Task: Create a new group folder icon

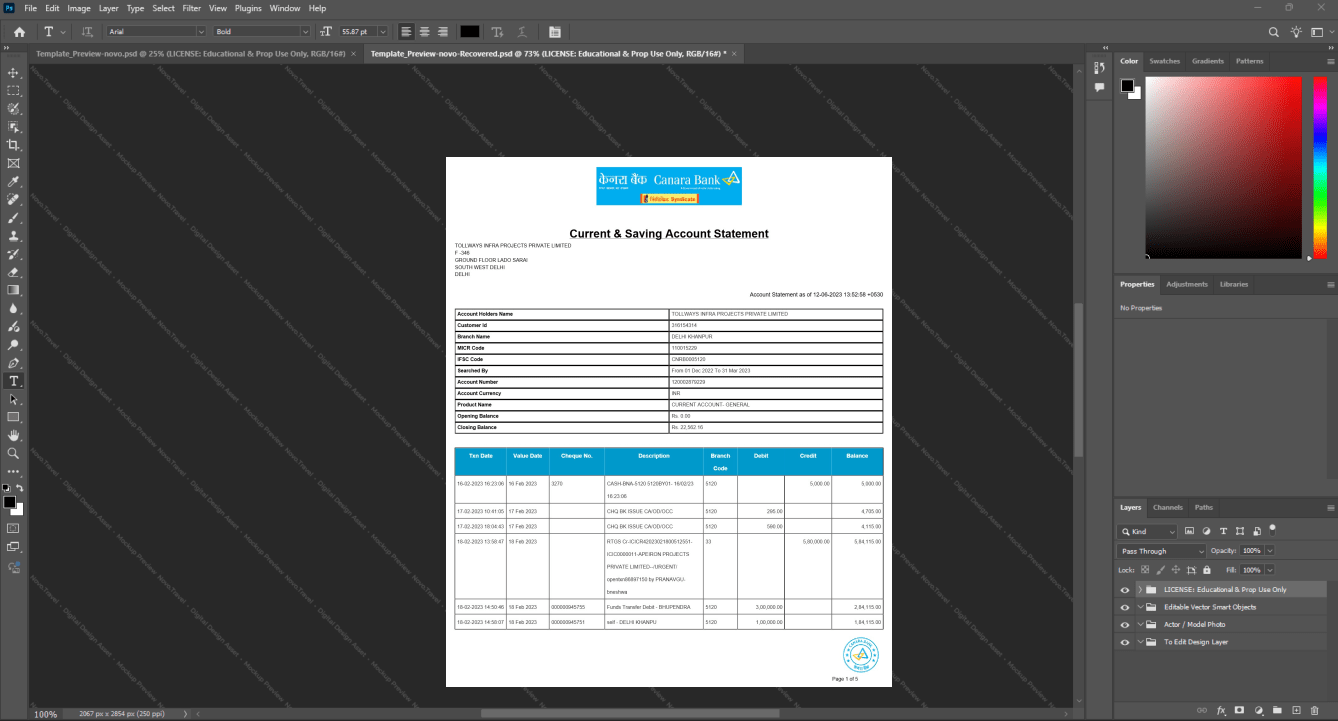Action: click(x=1278, y=710)
